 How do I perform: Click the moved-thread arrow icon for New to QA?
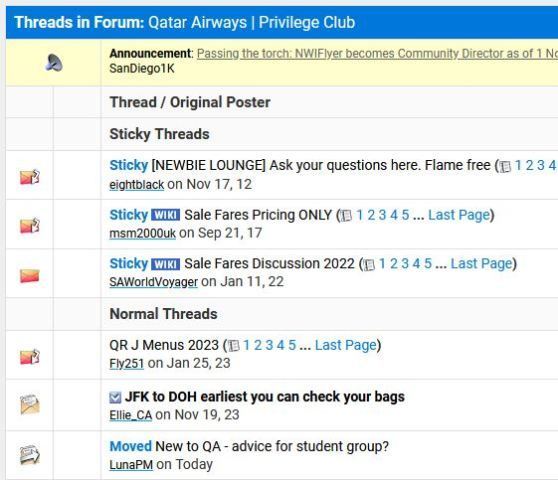(30, 455)
